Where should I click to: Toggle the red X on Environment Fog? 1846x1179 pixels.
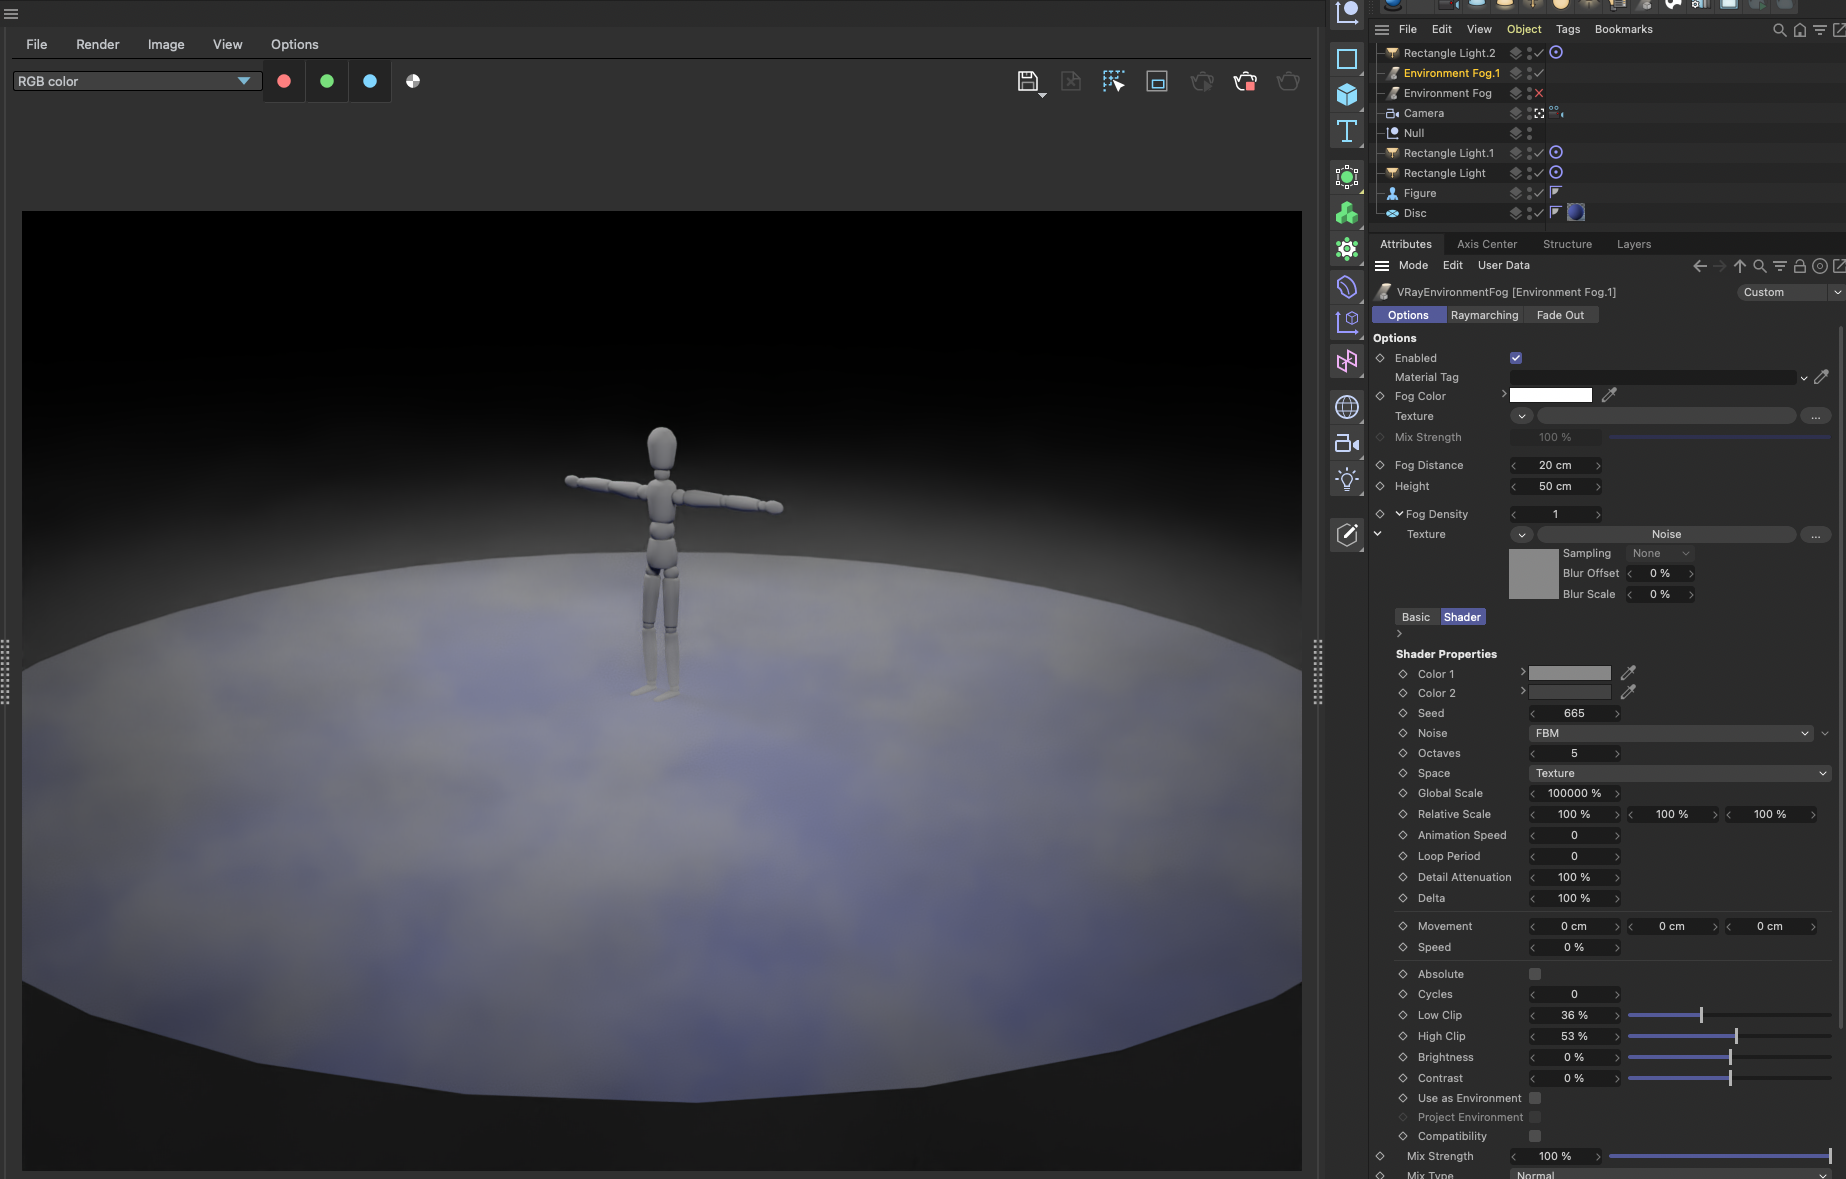pyautogui.click(x=1539, y=93)
